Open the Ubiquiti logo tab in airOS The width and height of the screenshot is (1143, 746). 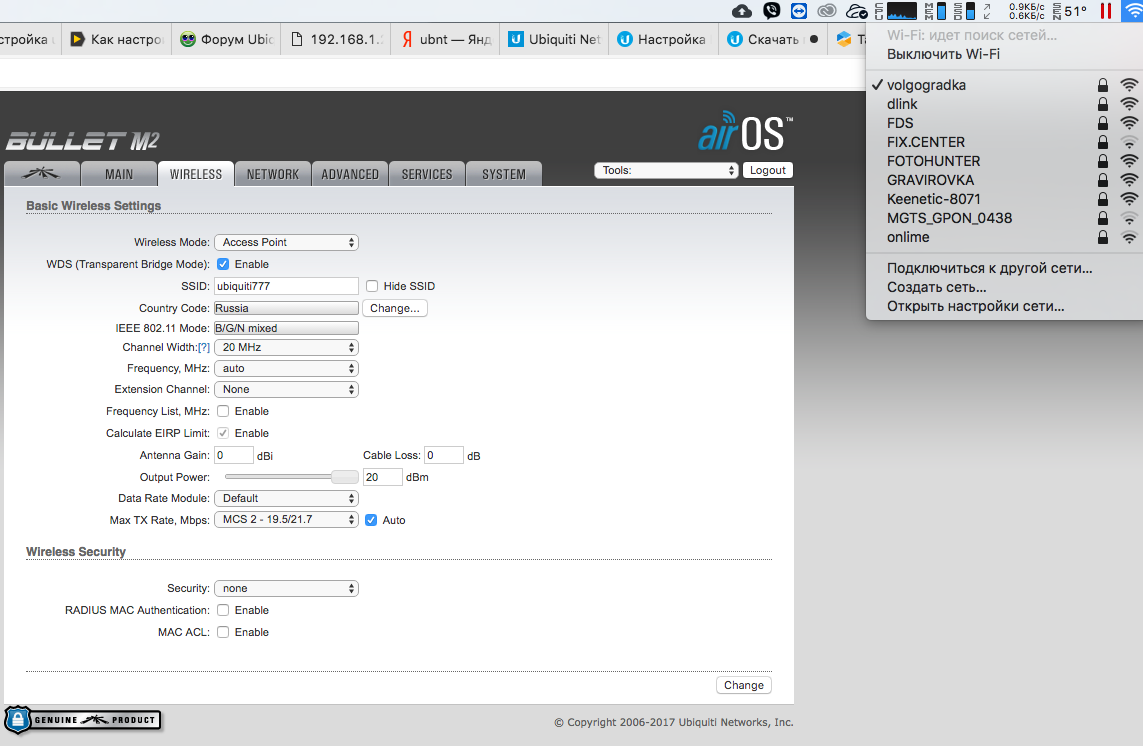[42, 174]
